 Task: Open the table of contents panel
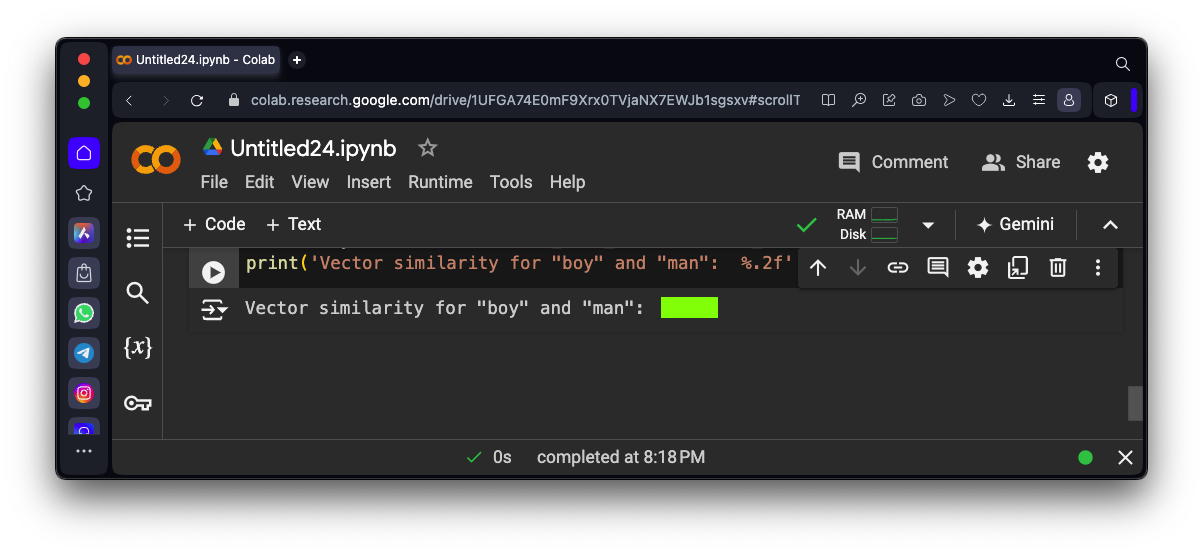138,238
